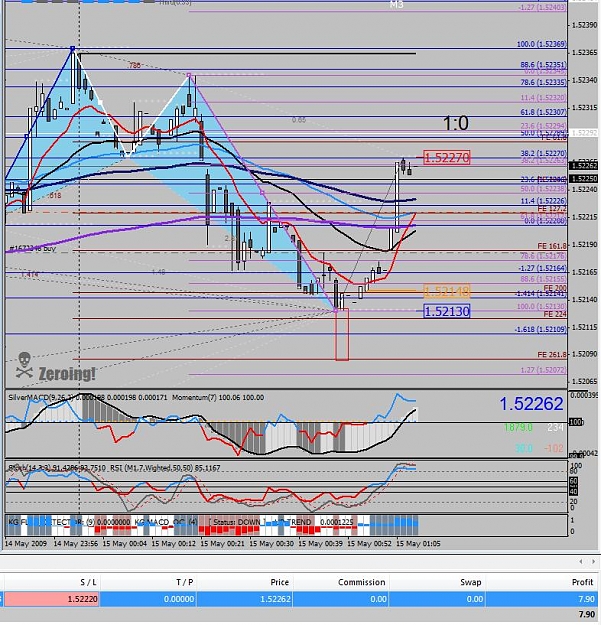The height and width of the screenshot is (625, 601).
Task: Click the Status: DOWN indicator text
Action: [x=237, y=522]
